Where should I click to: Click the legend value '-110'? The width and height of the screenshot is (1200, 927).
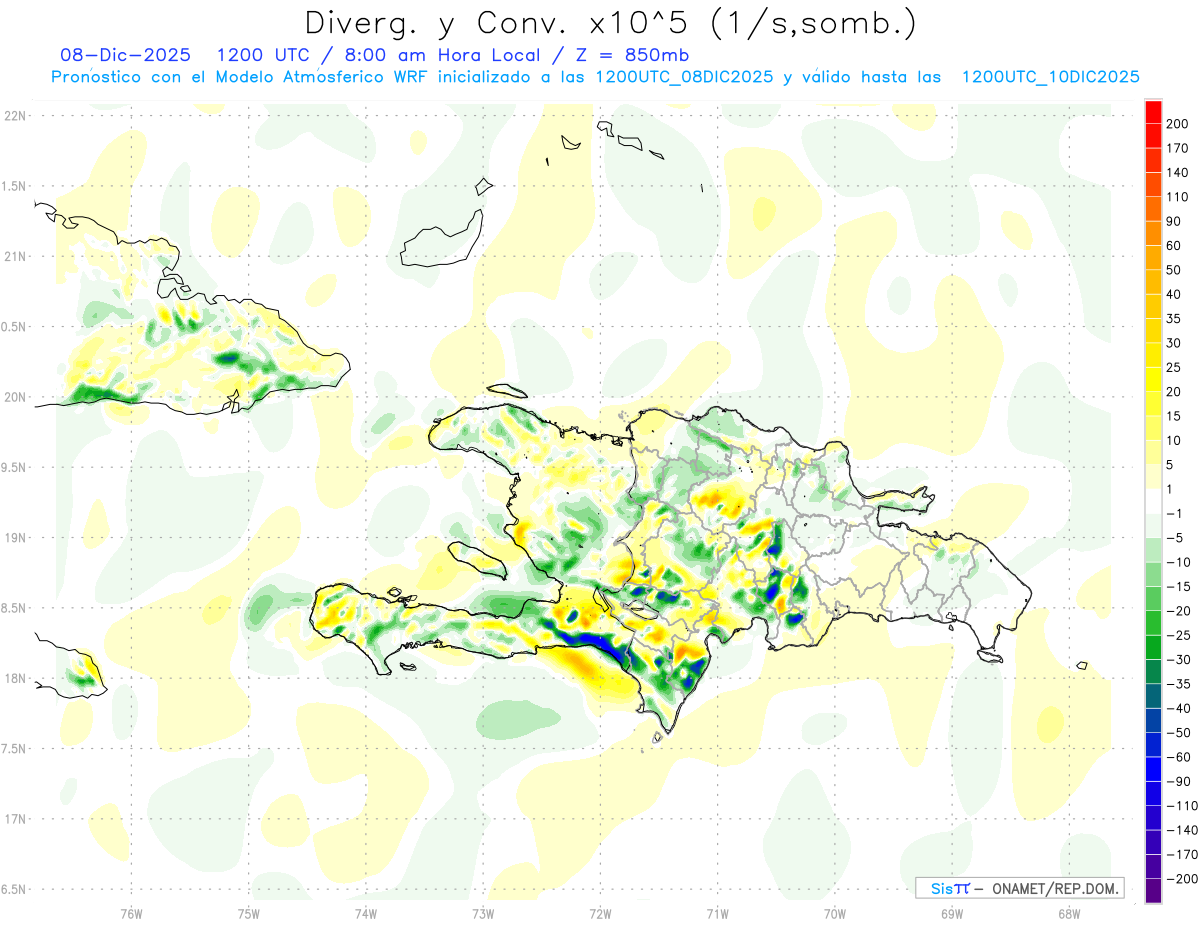(1181, 806)
